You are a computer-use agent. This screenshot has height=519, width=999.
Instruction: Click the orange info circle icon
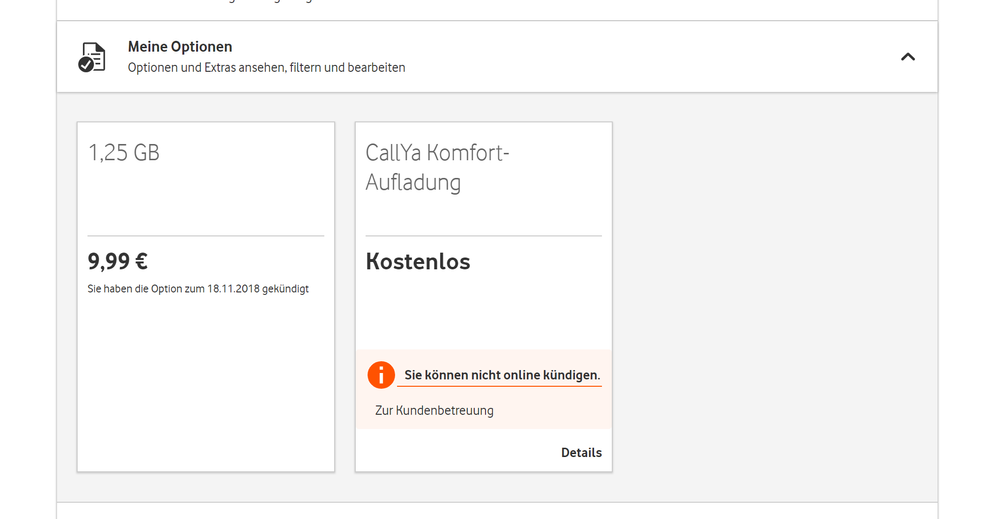tap(381, 375)
